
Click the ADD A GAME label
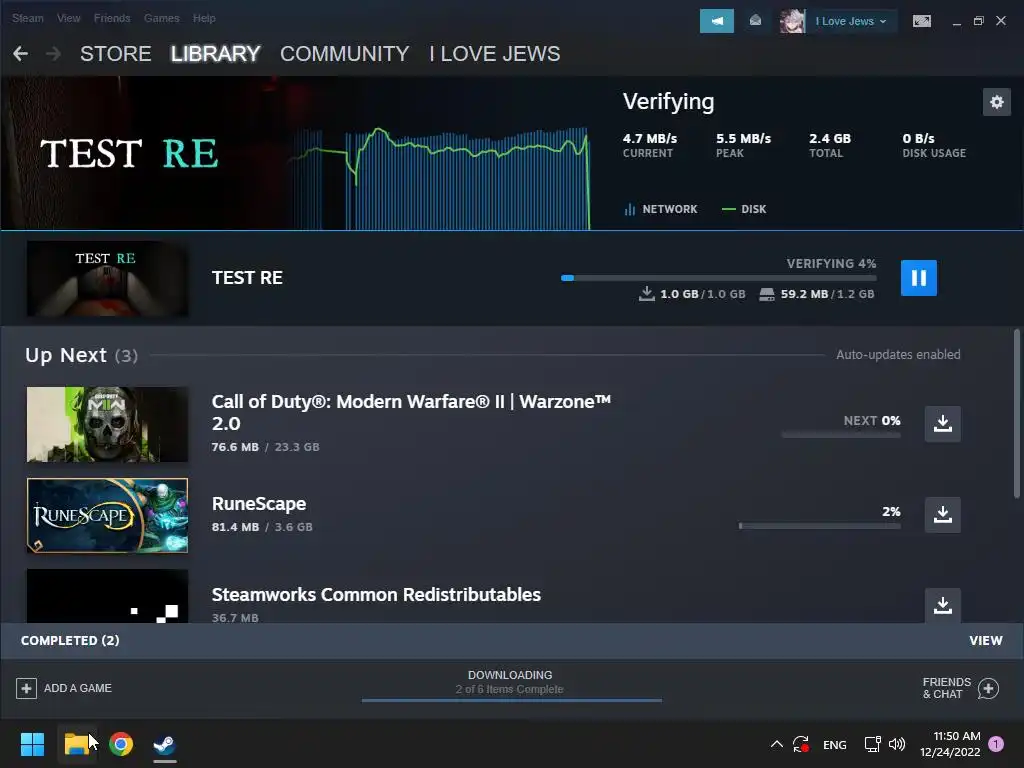[78, 688]
